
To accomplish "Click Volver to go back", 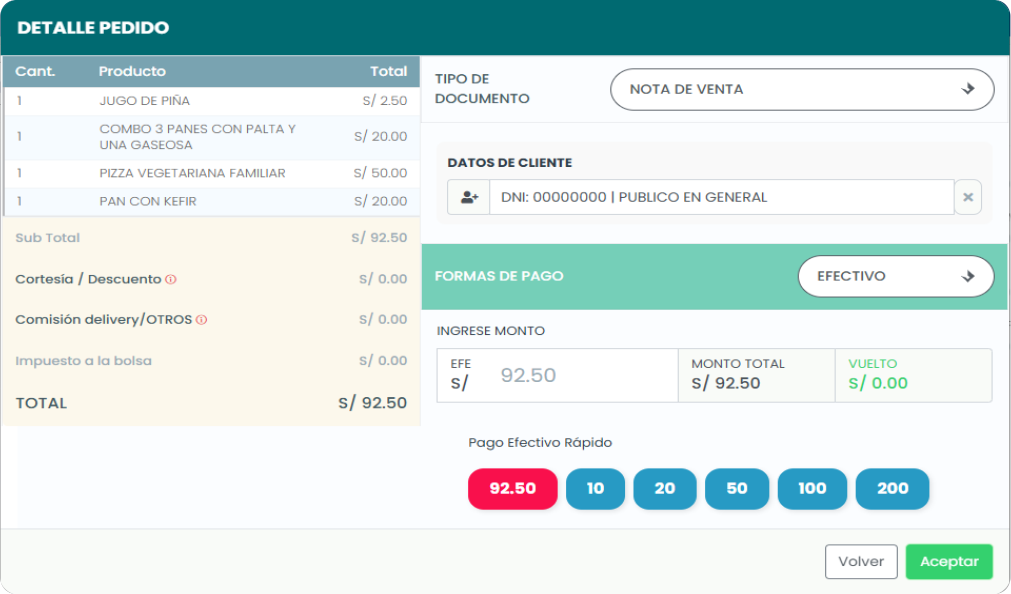I will [x=860, y=561].
